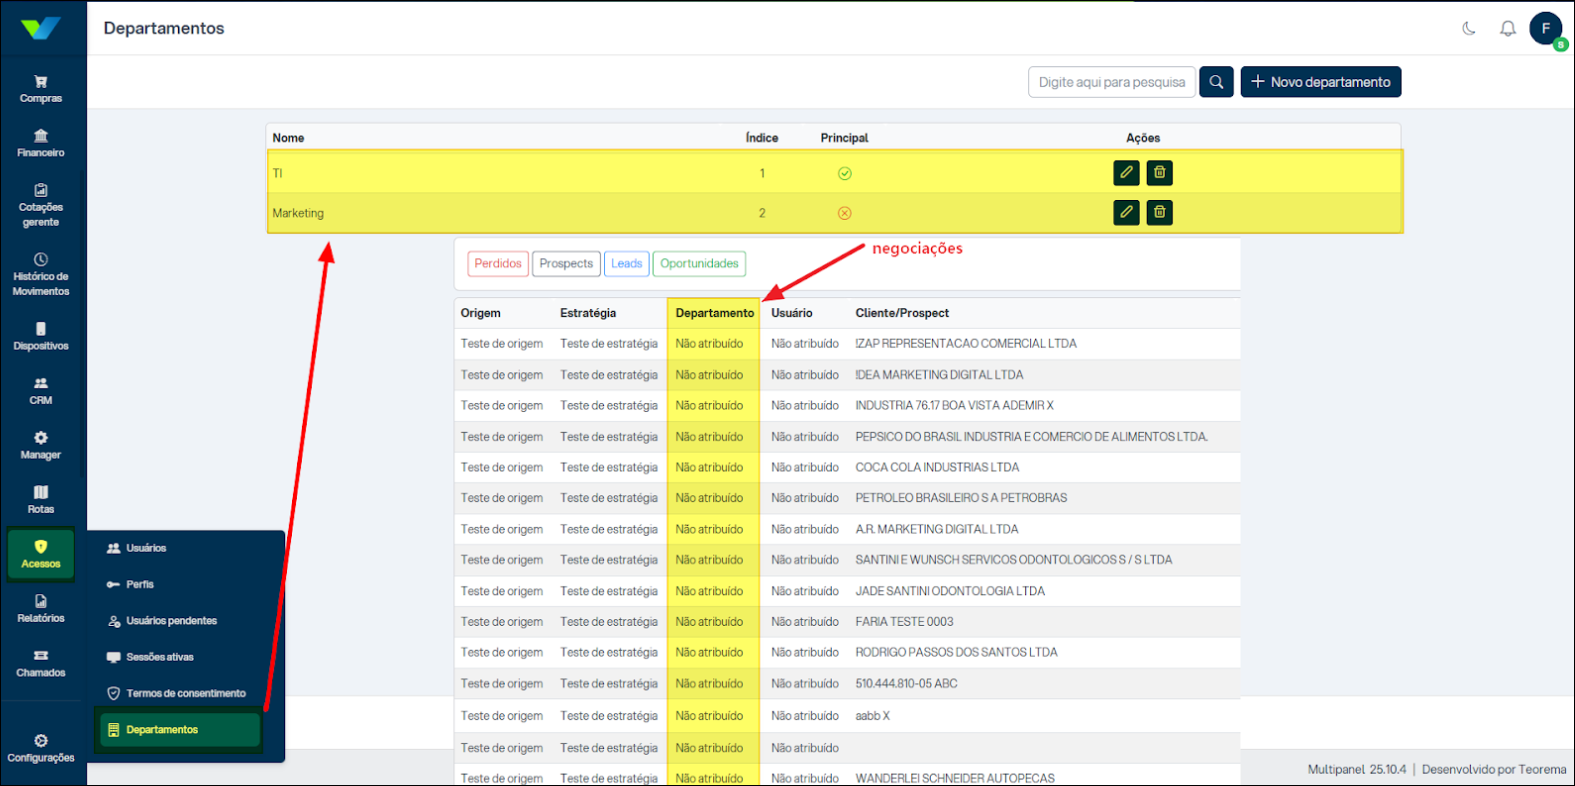Open the Rotas sidebar module

point(41,499)
